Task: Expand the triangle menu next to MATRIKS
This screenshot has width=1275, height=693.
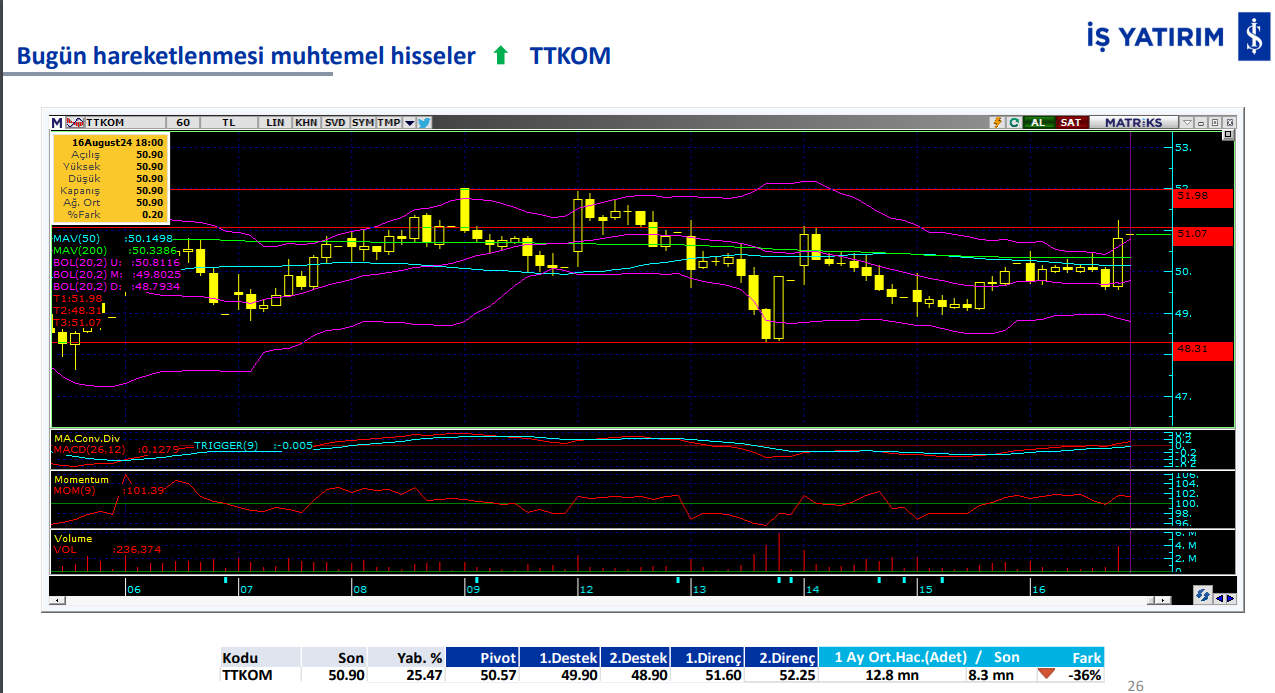Action: point(1186,122)
